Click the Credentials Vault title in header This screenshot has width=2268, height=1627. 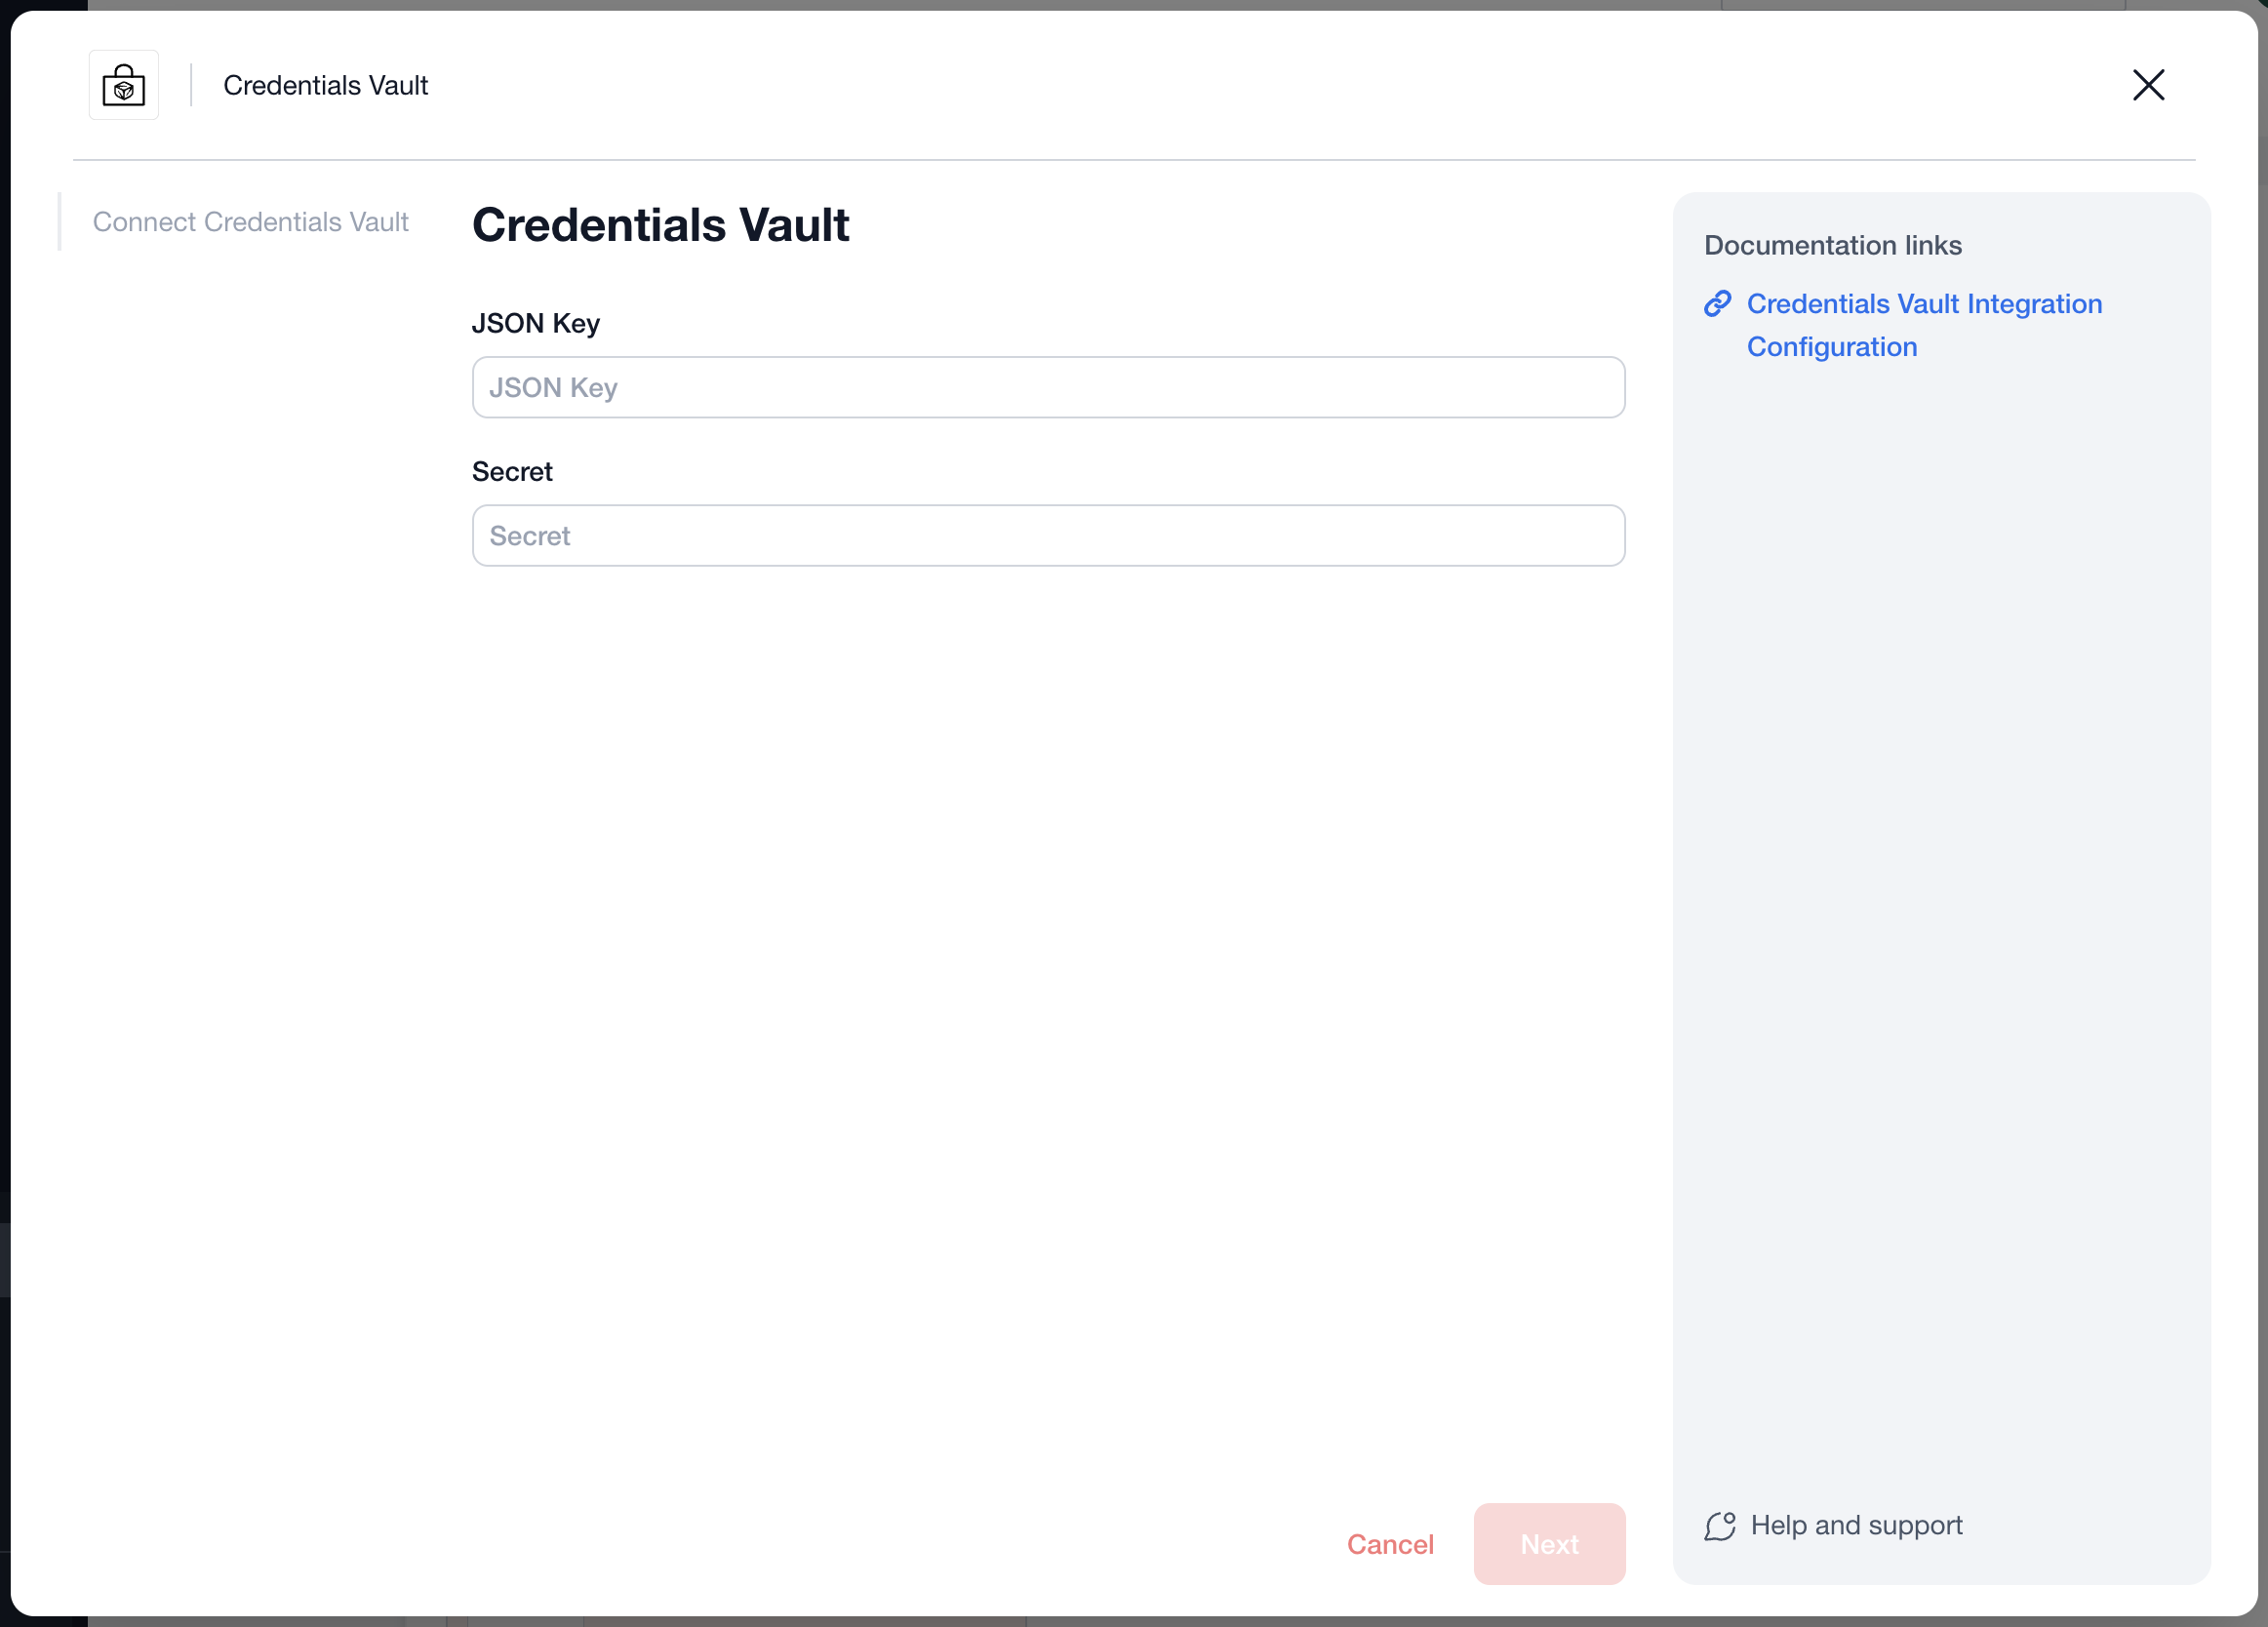326,86
